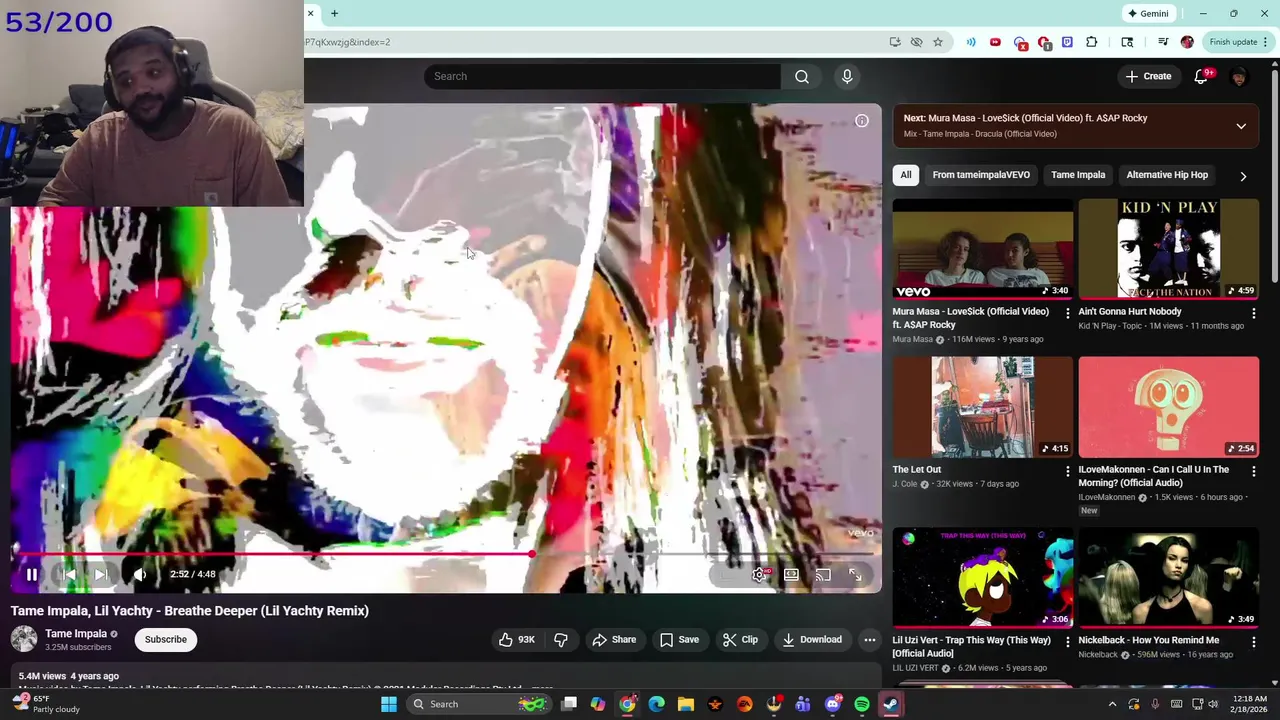
Task: Install app icon in address bar
Action: 895,42
